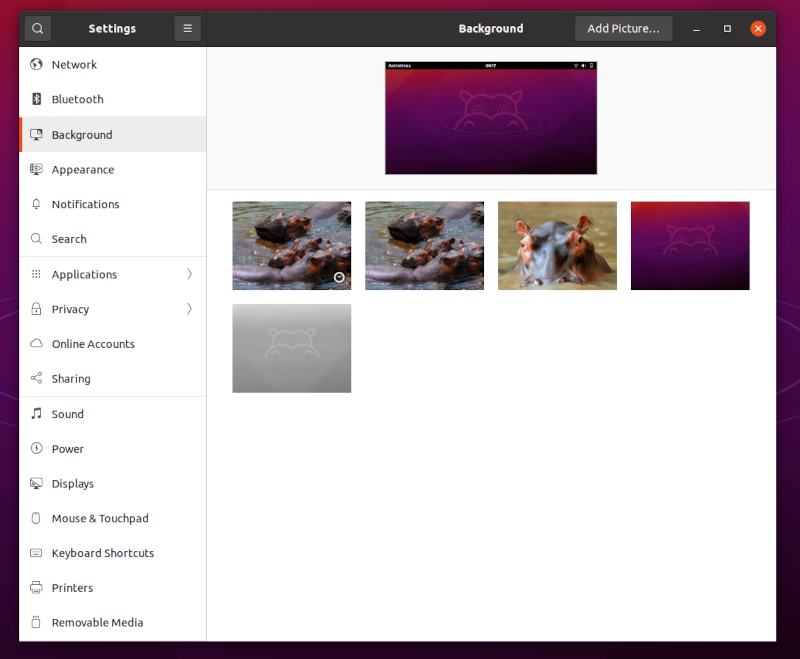Viewport: 800px width, 659px height.
Task: Click the Power icon in sidebar
Action: point(36,449)
